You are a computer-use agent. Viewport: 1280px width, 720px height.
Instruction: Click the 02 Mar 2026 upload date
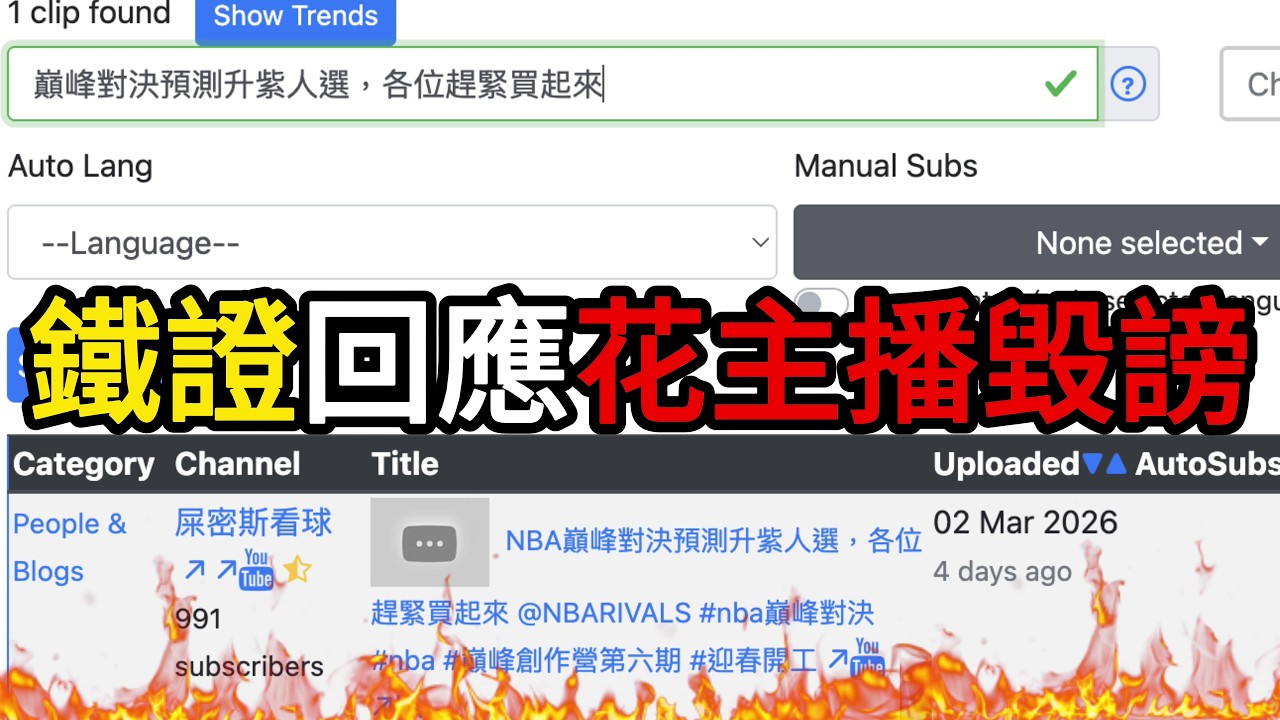point(1025,522)
